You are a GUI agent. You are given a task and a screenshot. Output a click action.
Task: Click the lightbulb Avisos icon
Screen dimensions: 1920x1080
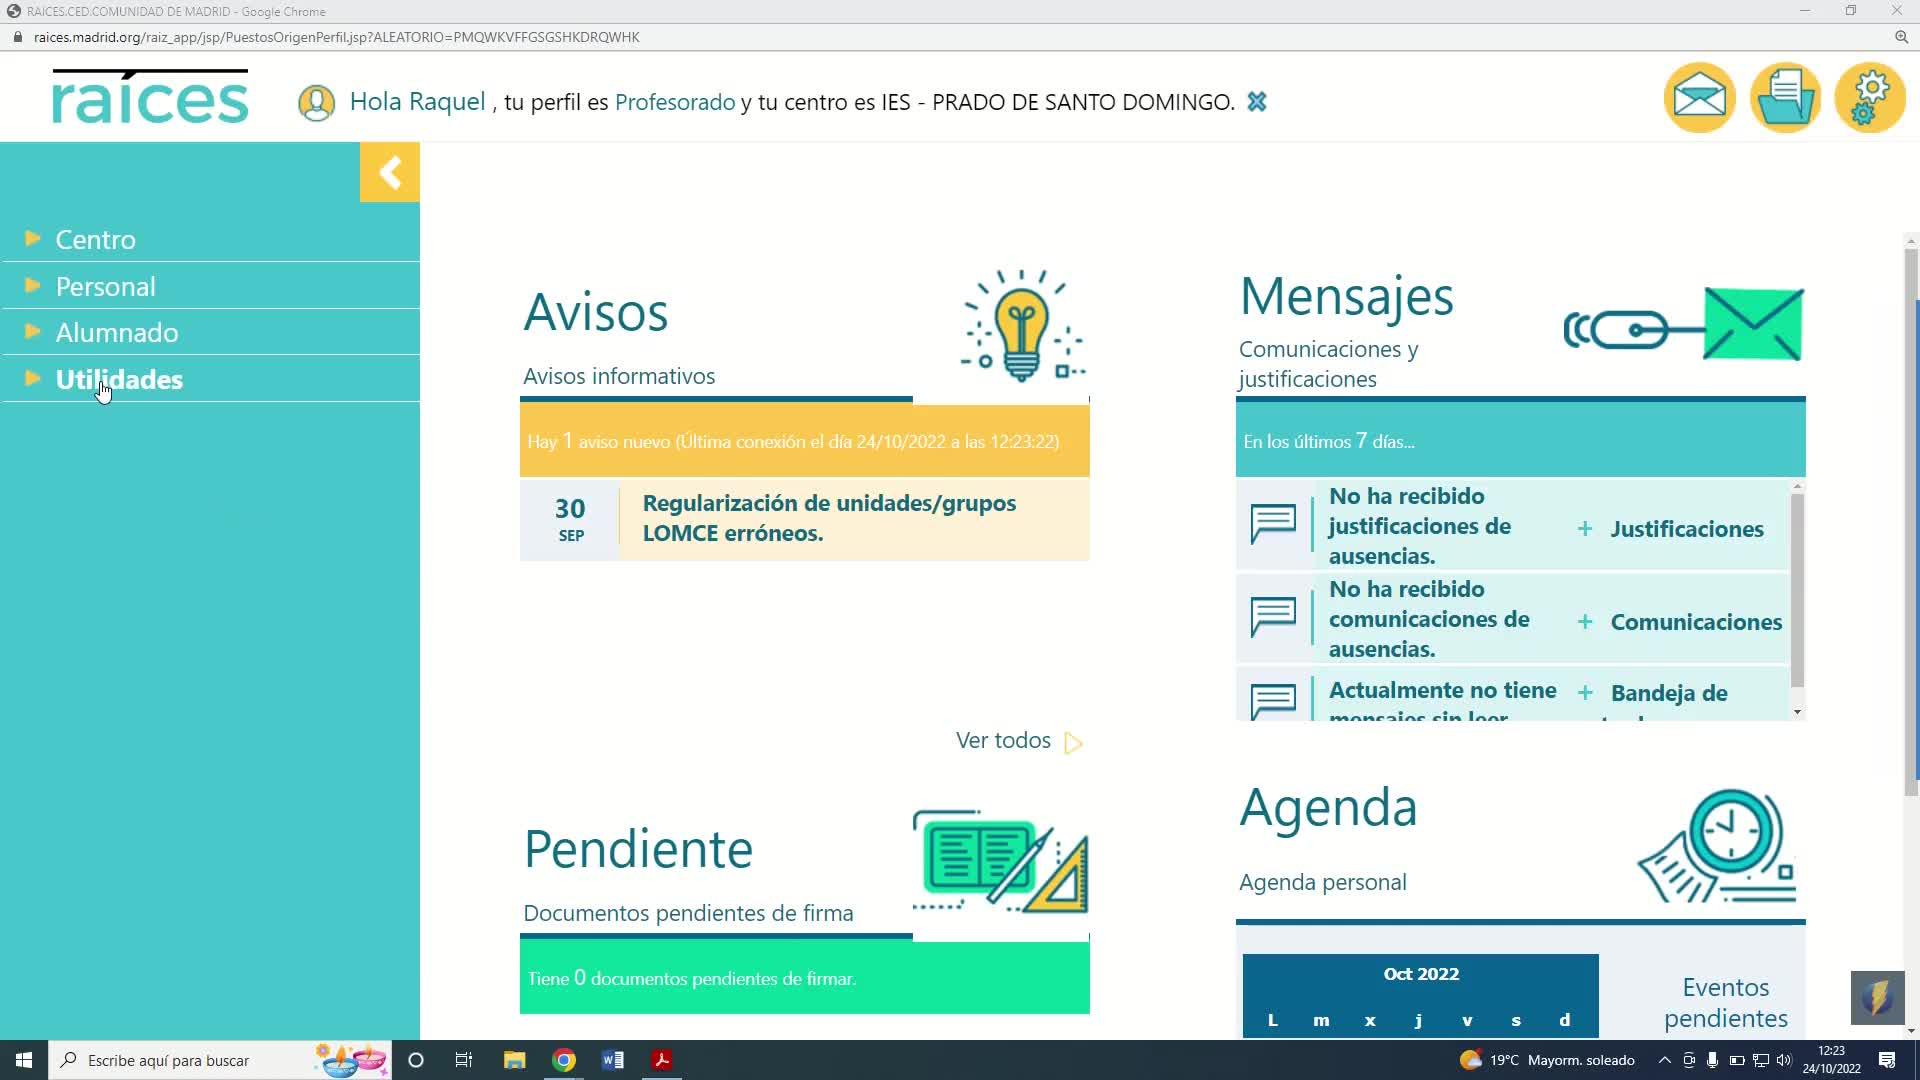click(1022, 326)
